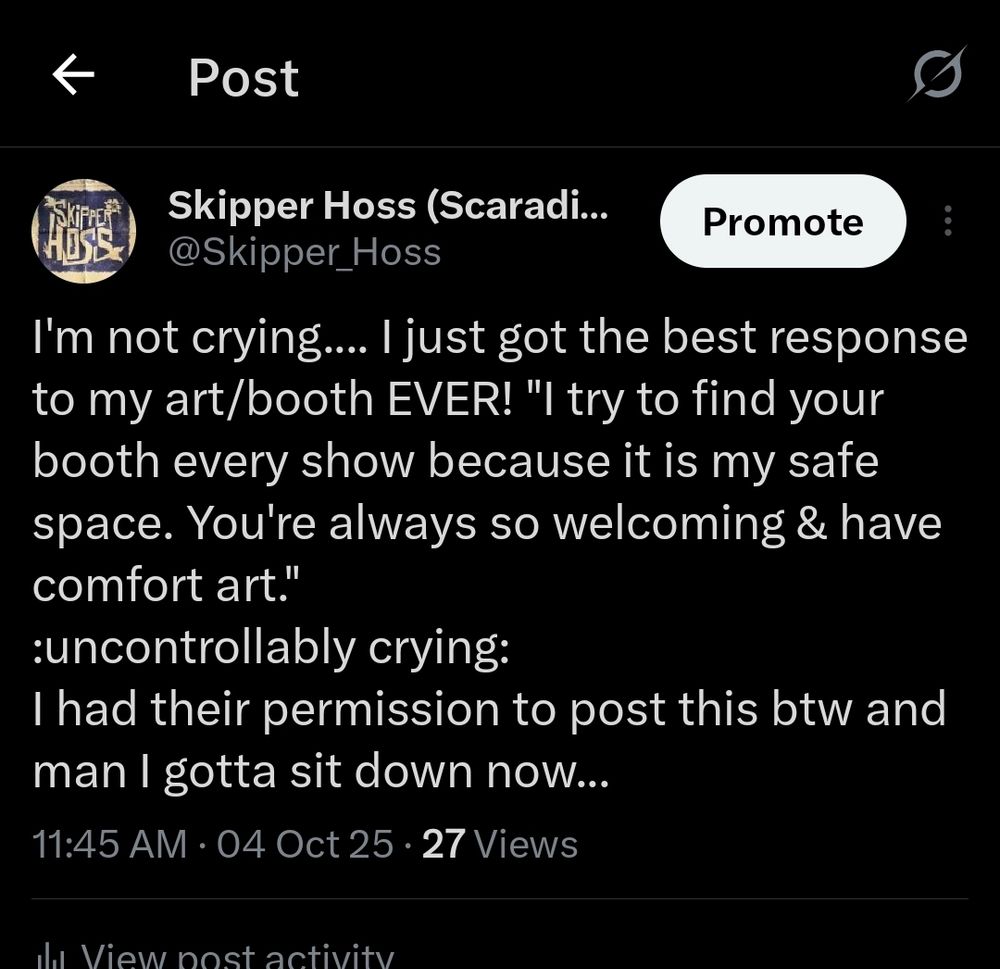Open the Skipper Hoss (Scaradi... display name

388,205
